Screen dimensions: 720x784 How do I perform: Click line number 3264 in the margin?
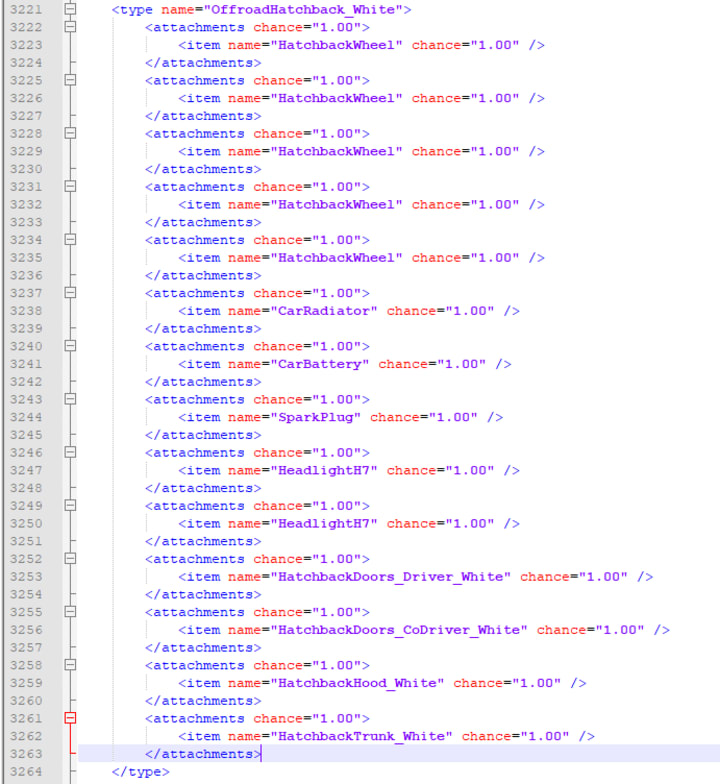pyautogui.click(x=26, y=772)
